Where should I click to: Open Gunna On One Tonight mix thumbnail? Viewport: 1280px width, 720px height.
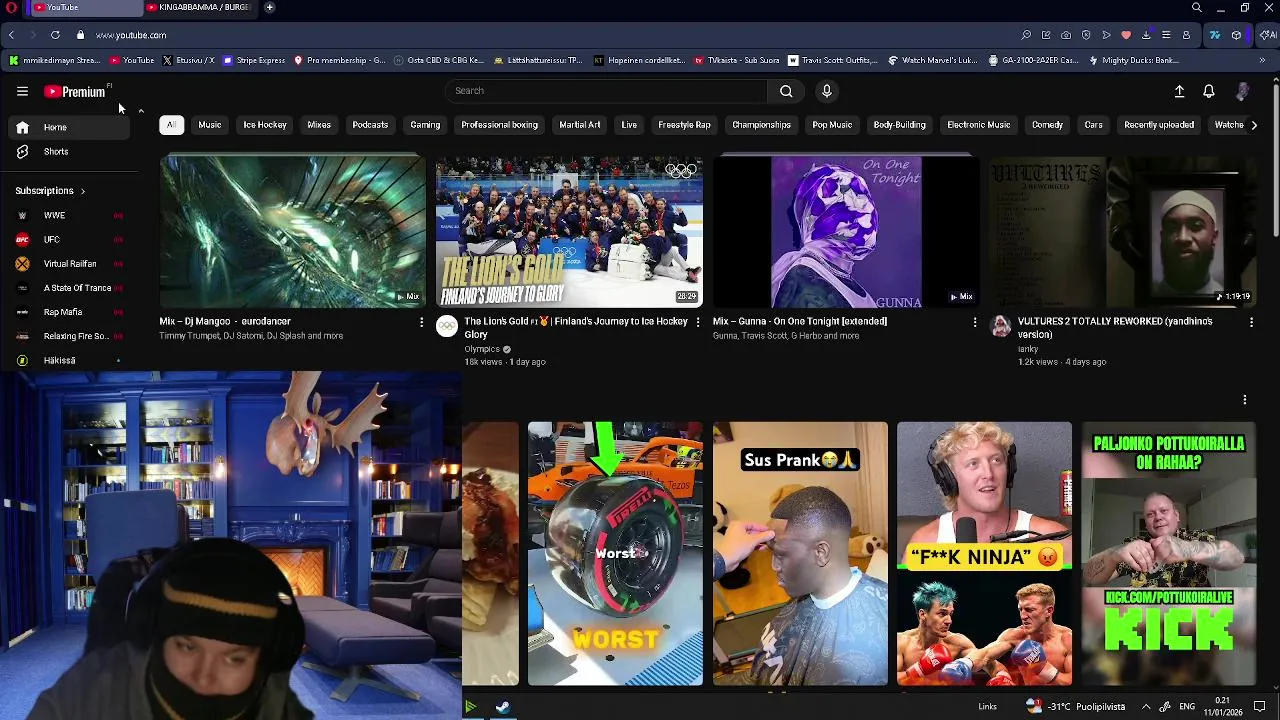[845, 231]
